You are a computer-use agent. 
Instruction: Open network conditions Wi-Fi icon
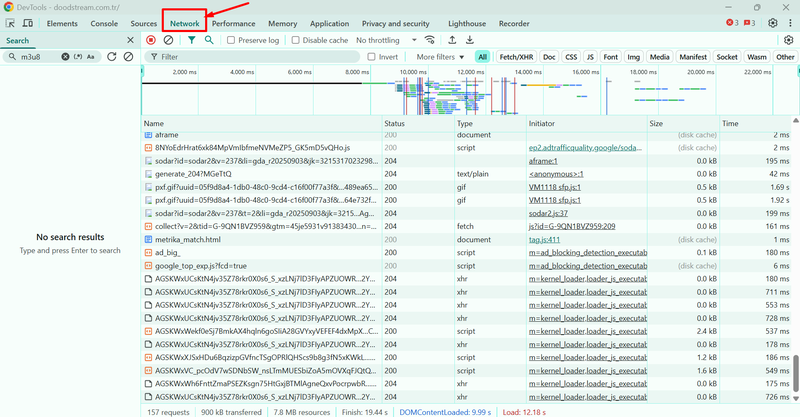point(430,40)
